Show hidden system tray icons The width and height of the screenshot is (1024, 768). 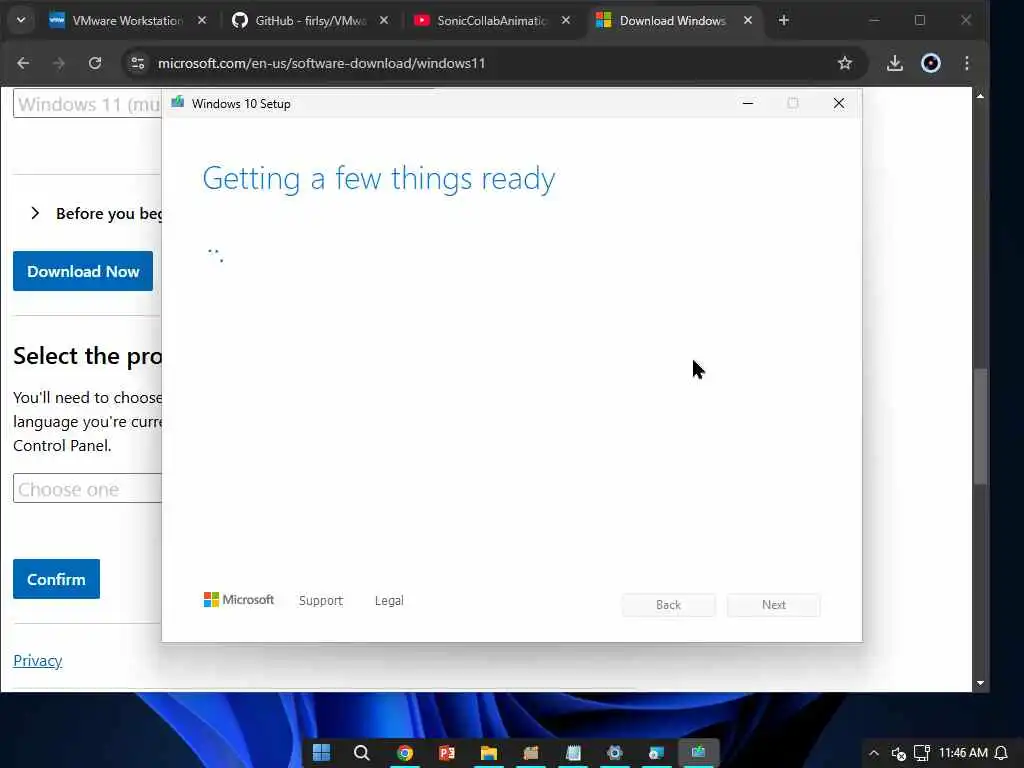point(874,753)
